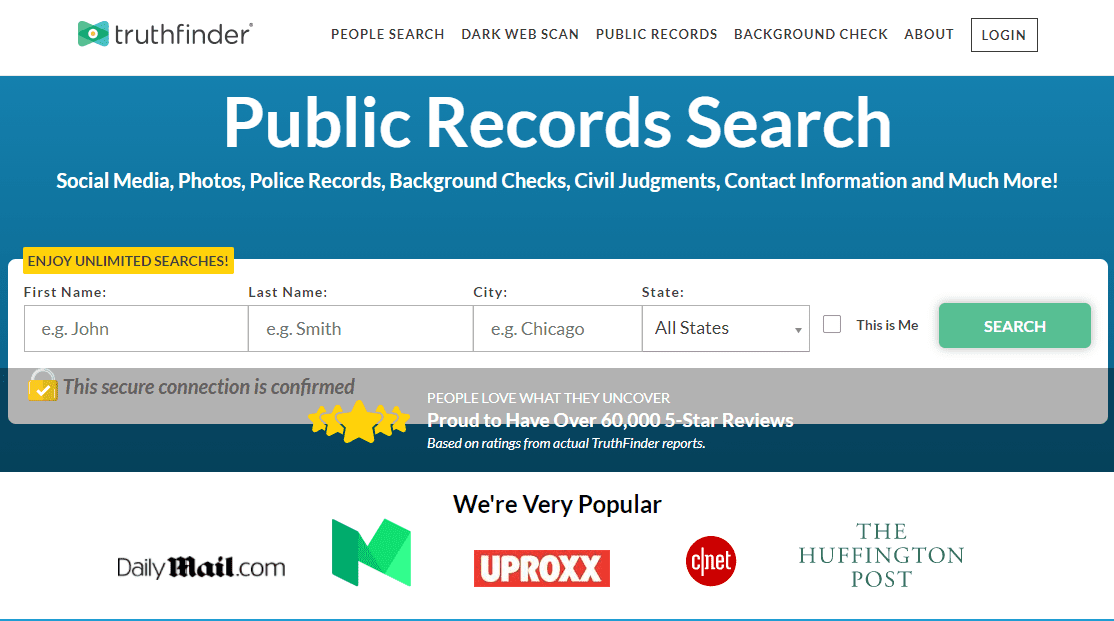Open the Dark Web Scan menu item

coord(520,34)
